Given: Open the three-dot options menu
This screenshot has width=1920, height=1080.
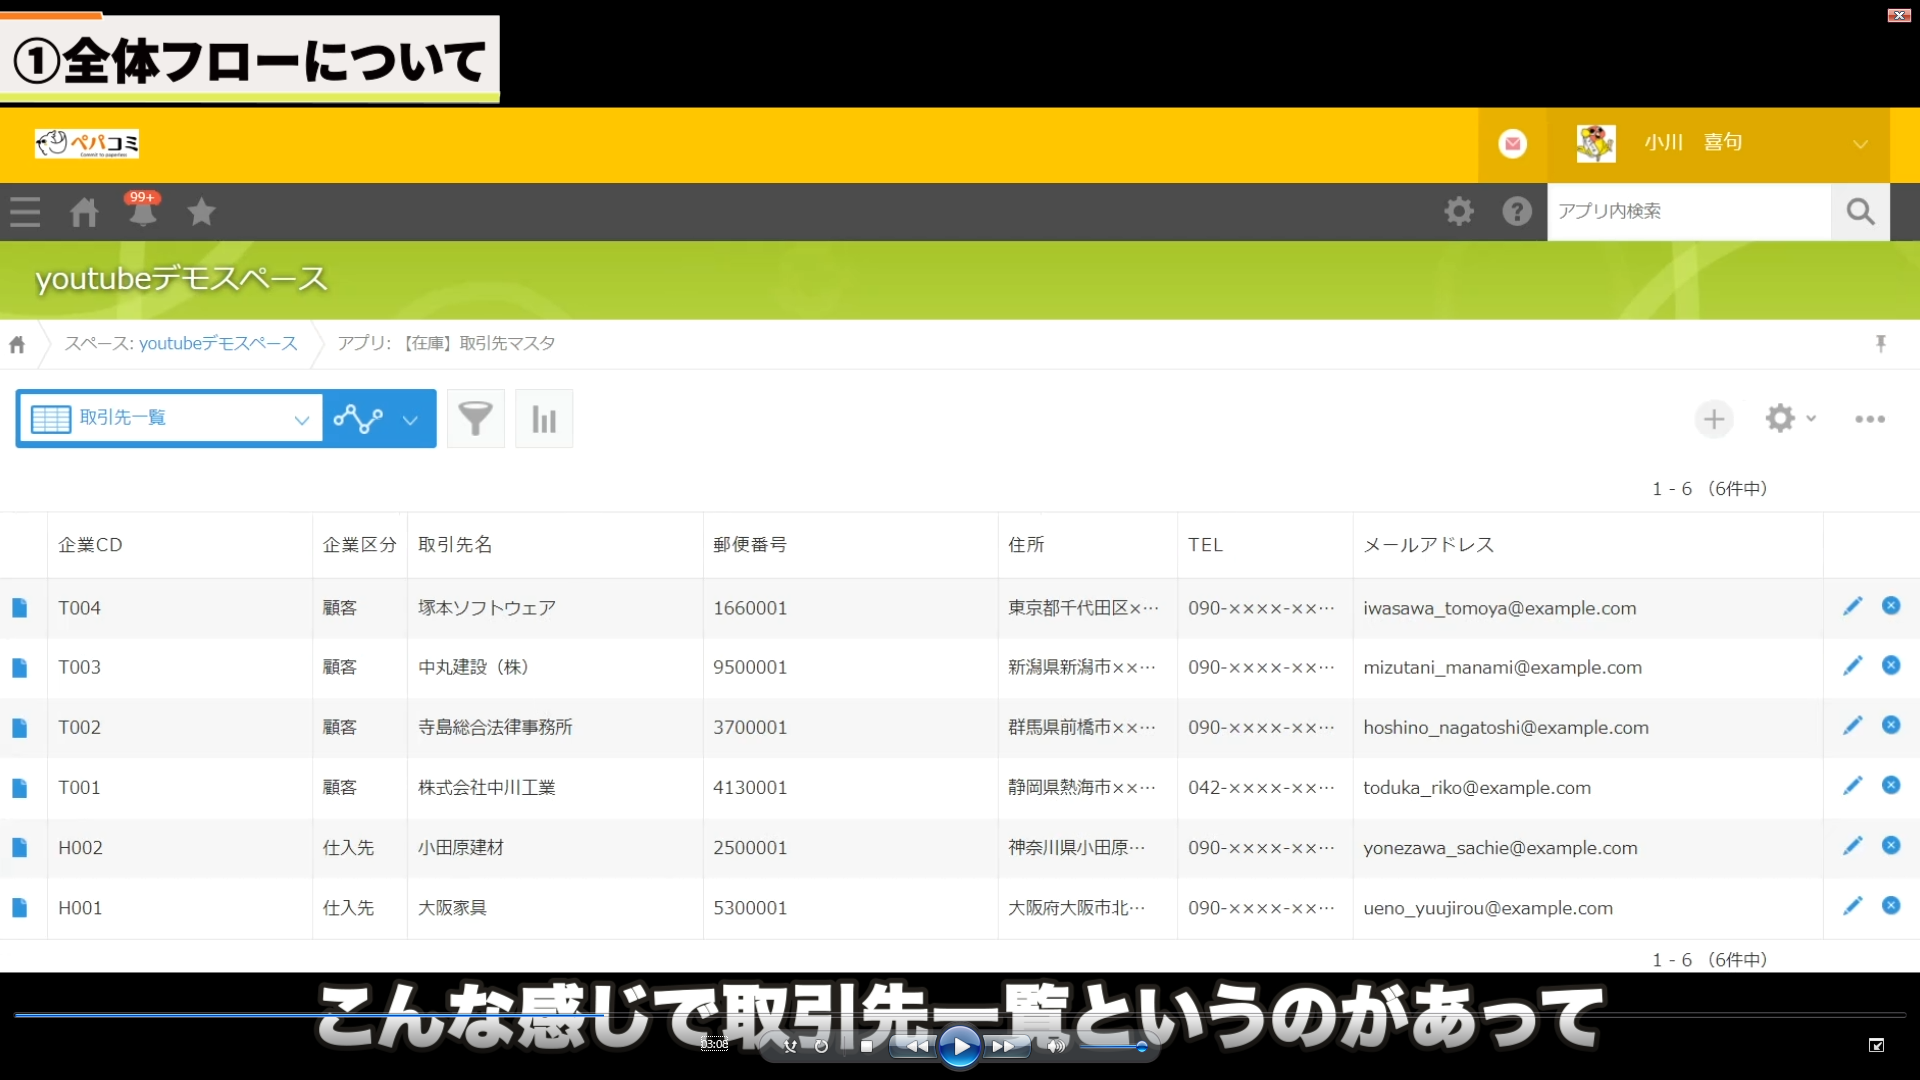Looking at the screenshot, I should tap(1869, 419).
